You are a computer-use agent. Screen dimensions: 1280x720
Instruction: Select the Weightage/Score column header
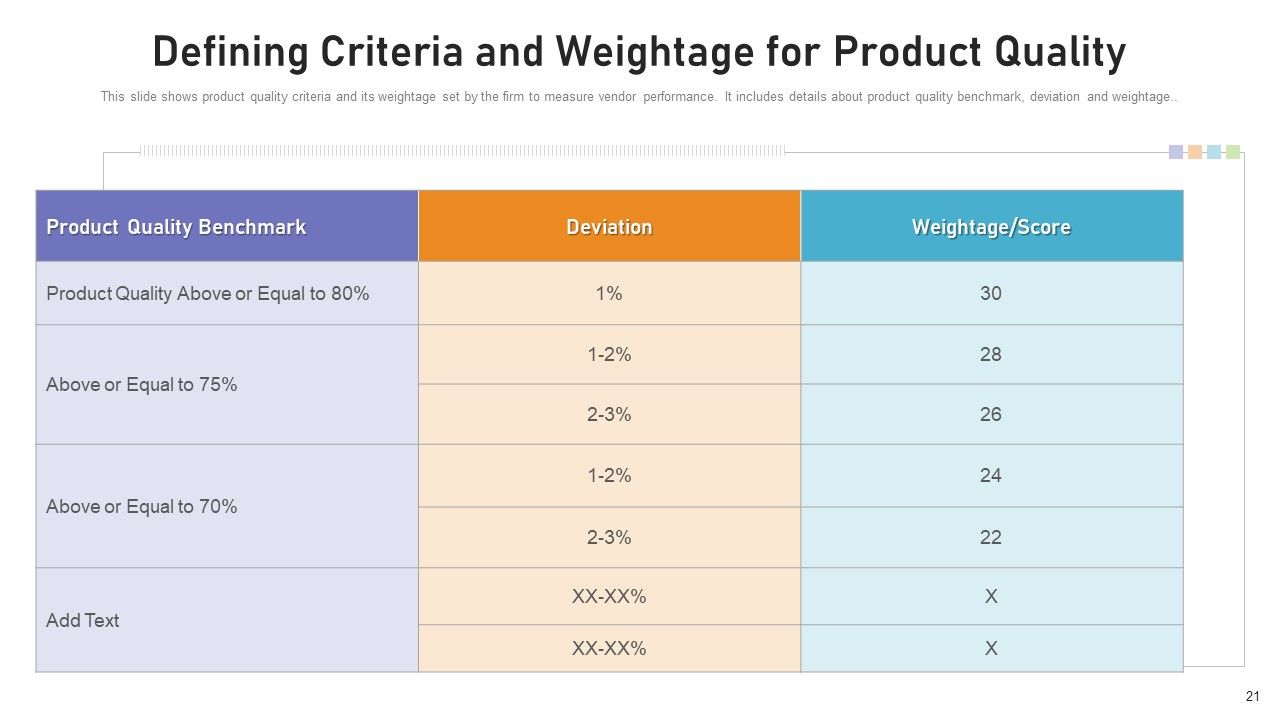click(991, 227)
